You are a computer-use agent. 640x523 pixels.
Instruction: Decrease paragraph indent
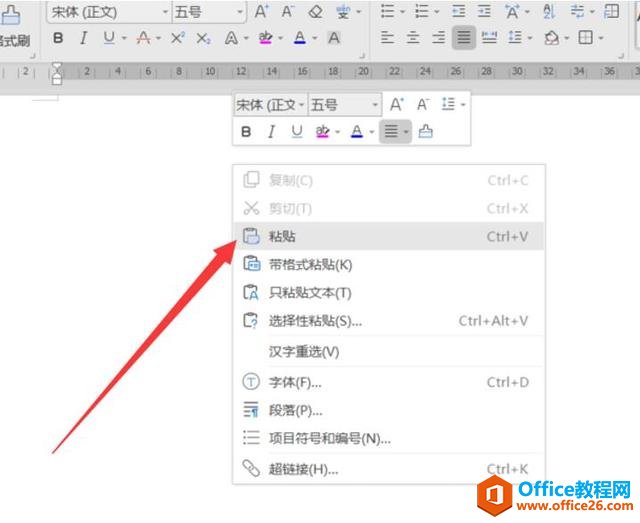(x=459, y=11)
